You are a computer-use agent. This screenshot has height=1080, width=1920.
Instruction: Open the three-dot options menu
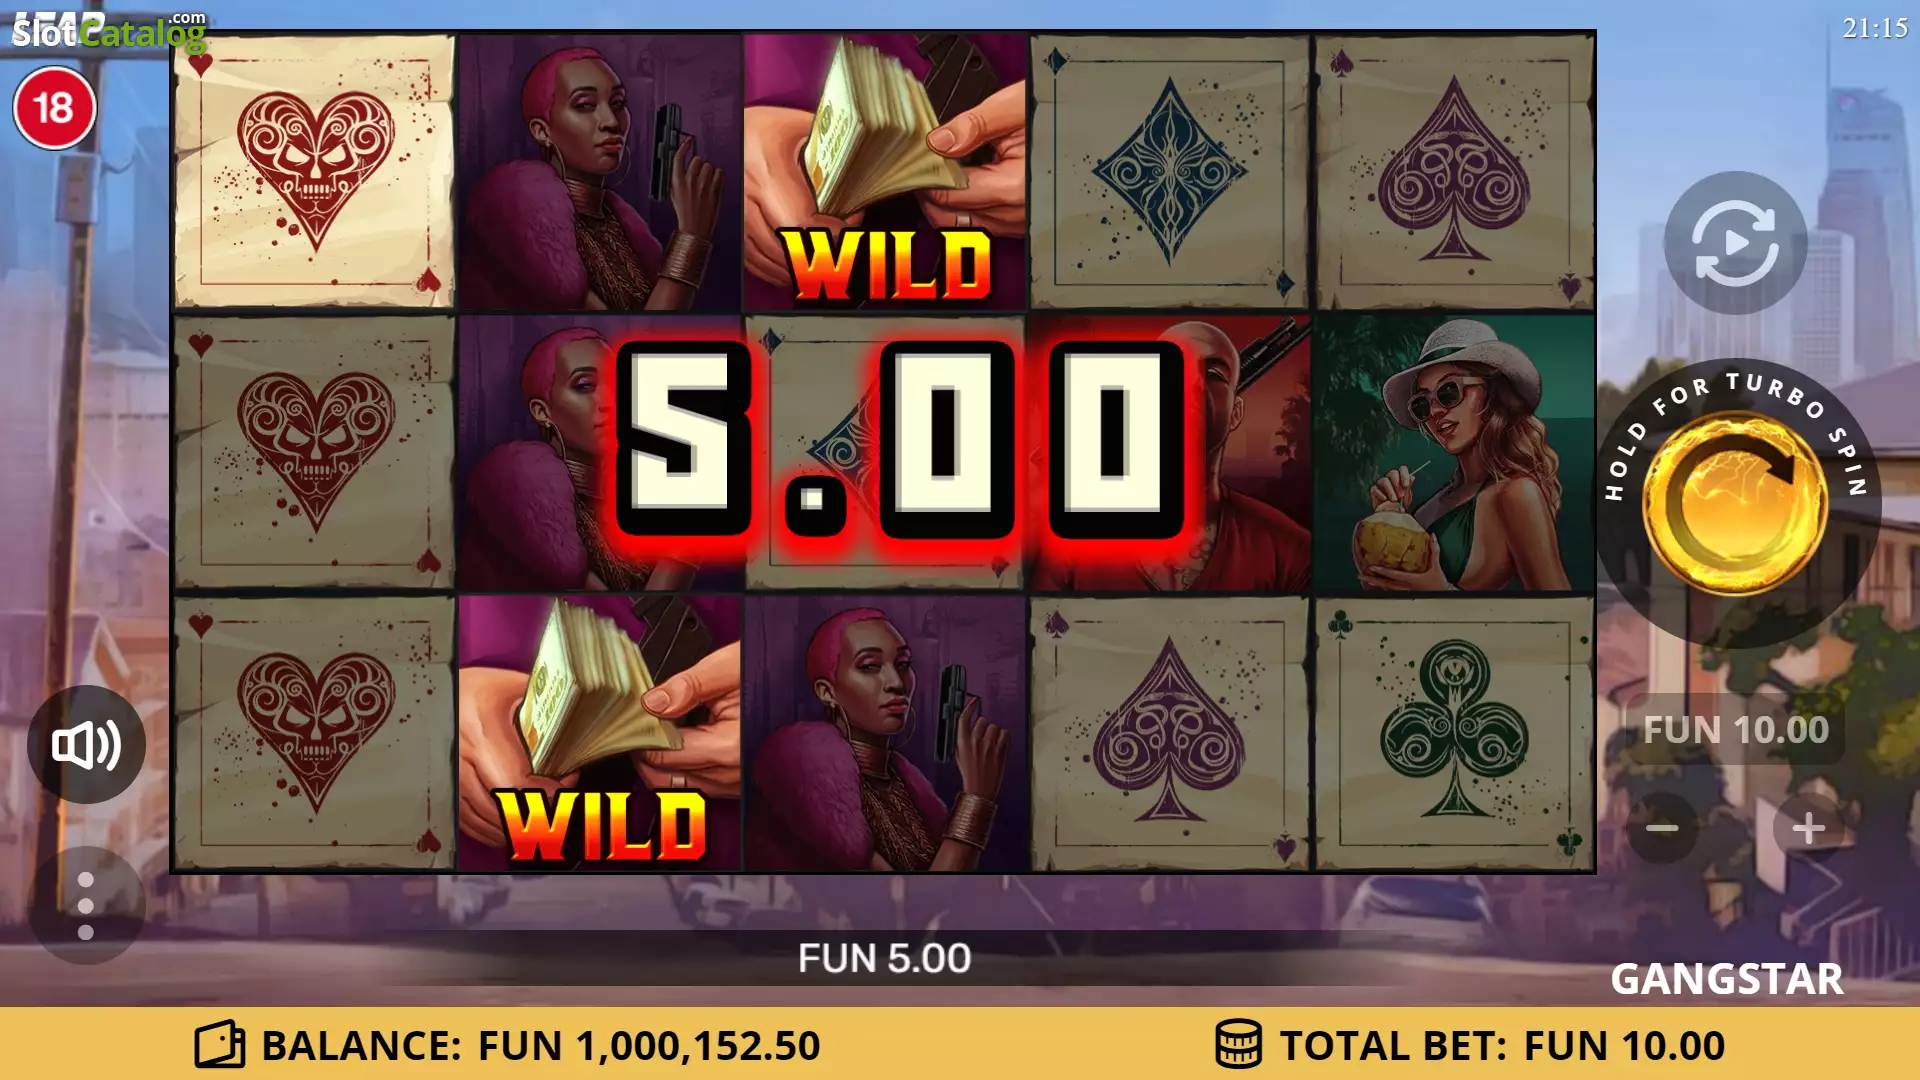click(x=86, y=906)
